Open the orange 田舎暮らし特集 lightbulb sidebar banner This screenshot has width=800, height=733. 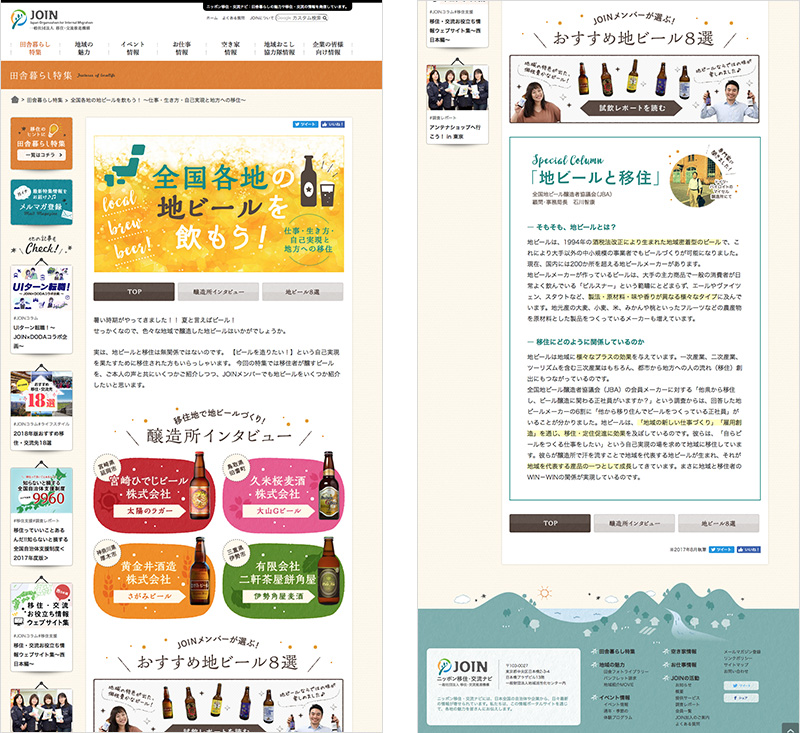(x=41, y=144)
